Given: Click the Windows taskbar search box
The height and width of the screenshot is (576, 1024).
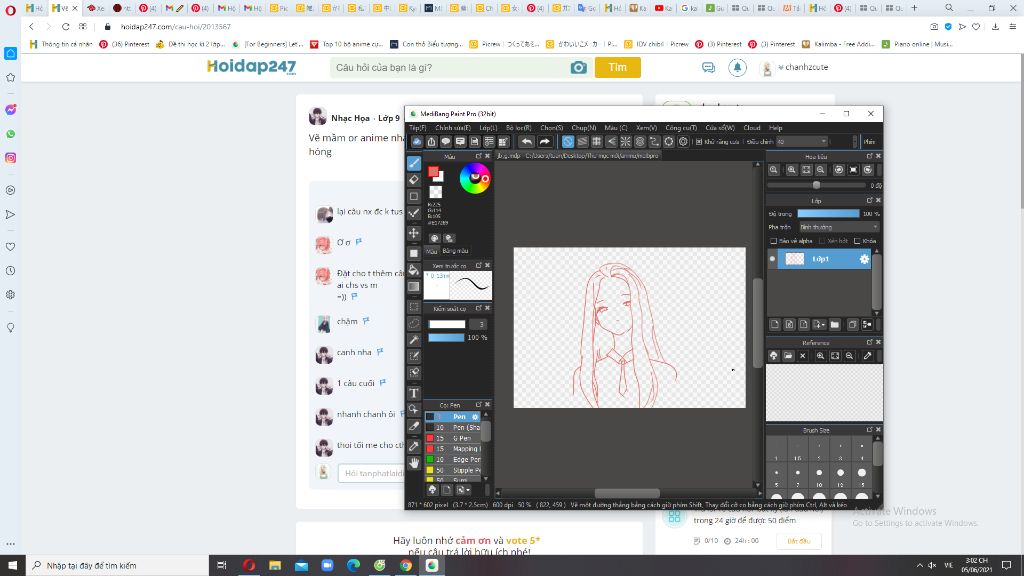Looking at the screenshot, I should [x=118, y=566].
